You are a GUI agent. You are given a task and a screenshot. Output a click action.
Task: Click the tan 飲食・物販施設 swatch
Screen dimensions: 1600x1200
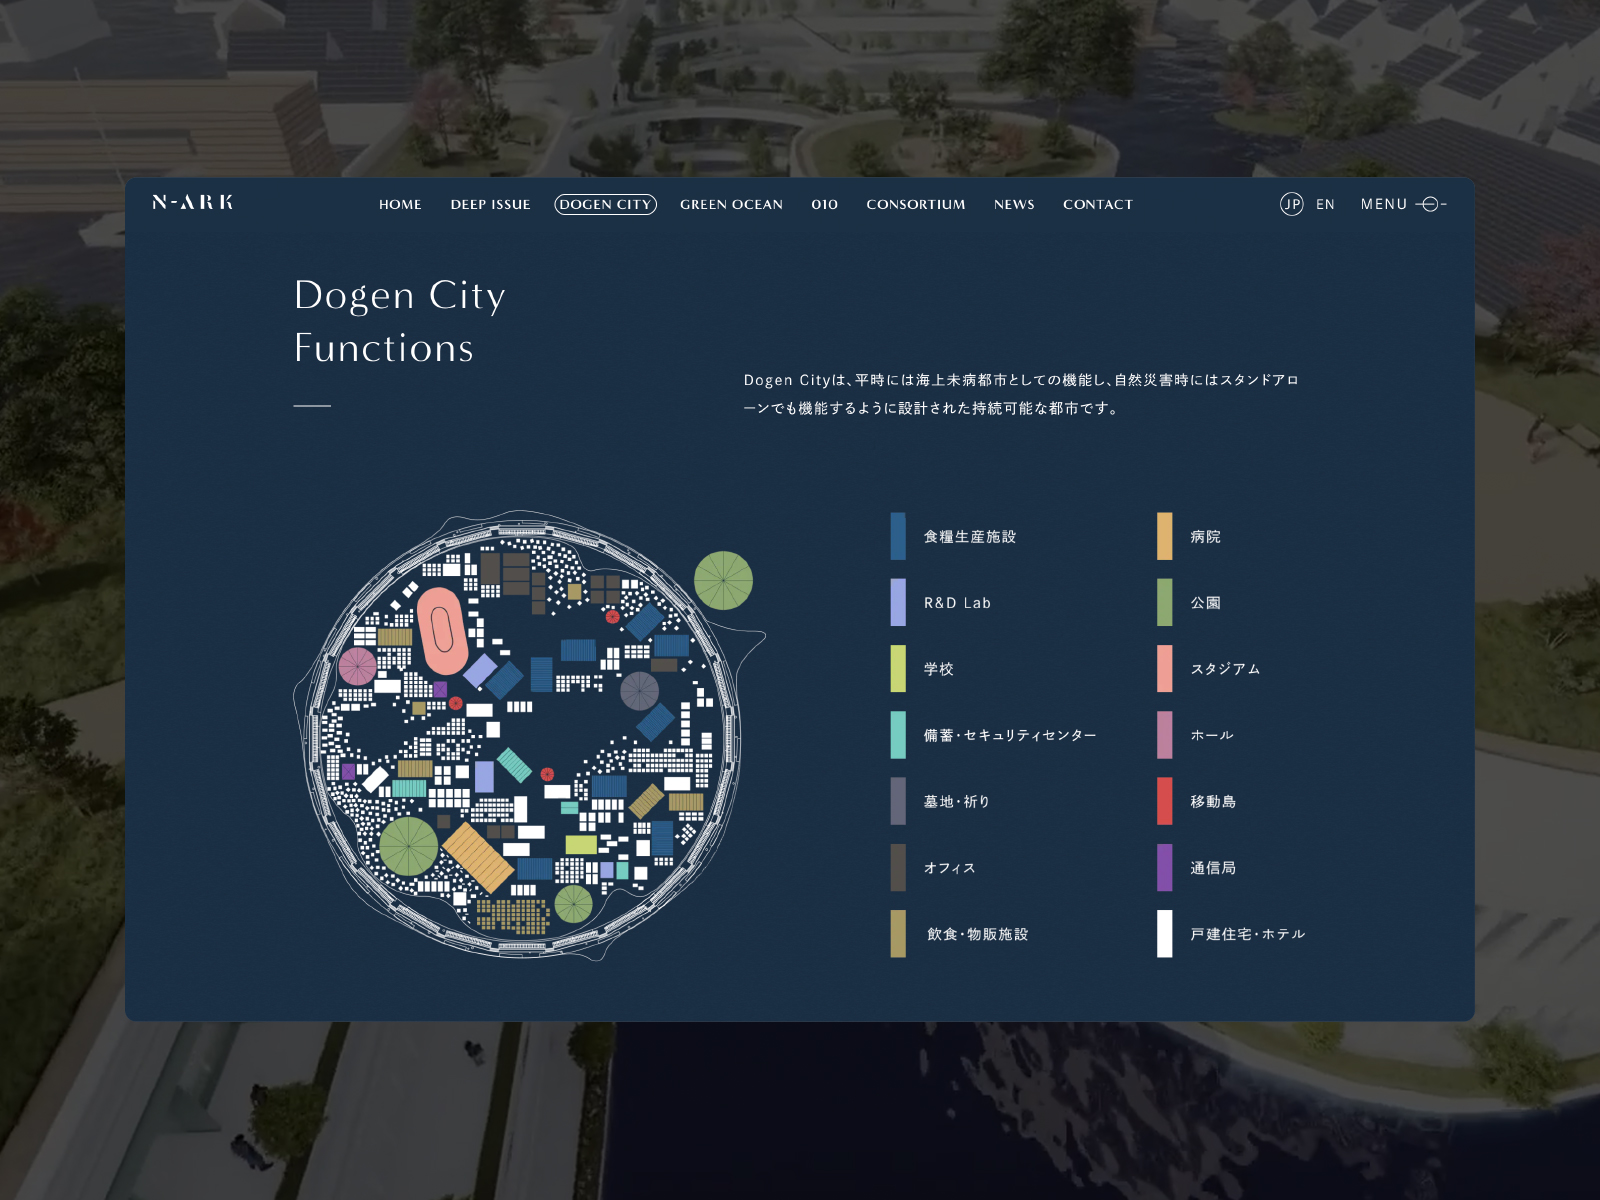click(898, 933)
